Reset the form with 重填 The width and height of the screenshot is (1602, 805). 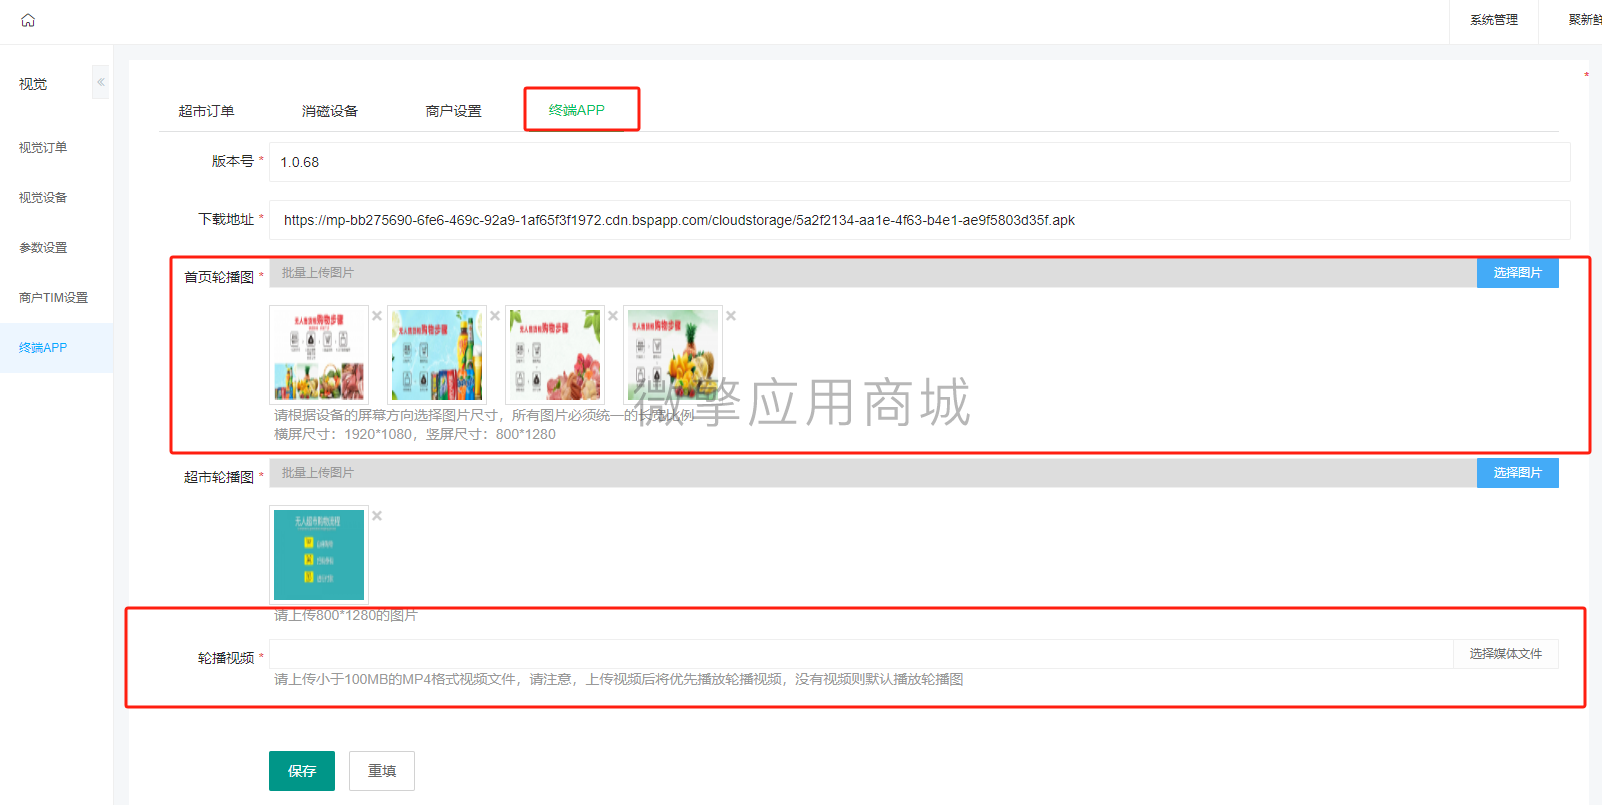coord(382,771)
